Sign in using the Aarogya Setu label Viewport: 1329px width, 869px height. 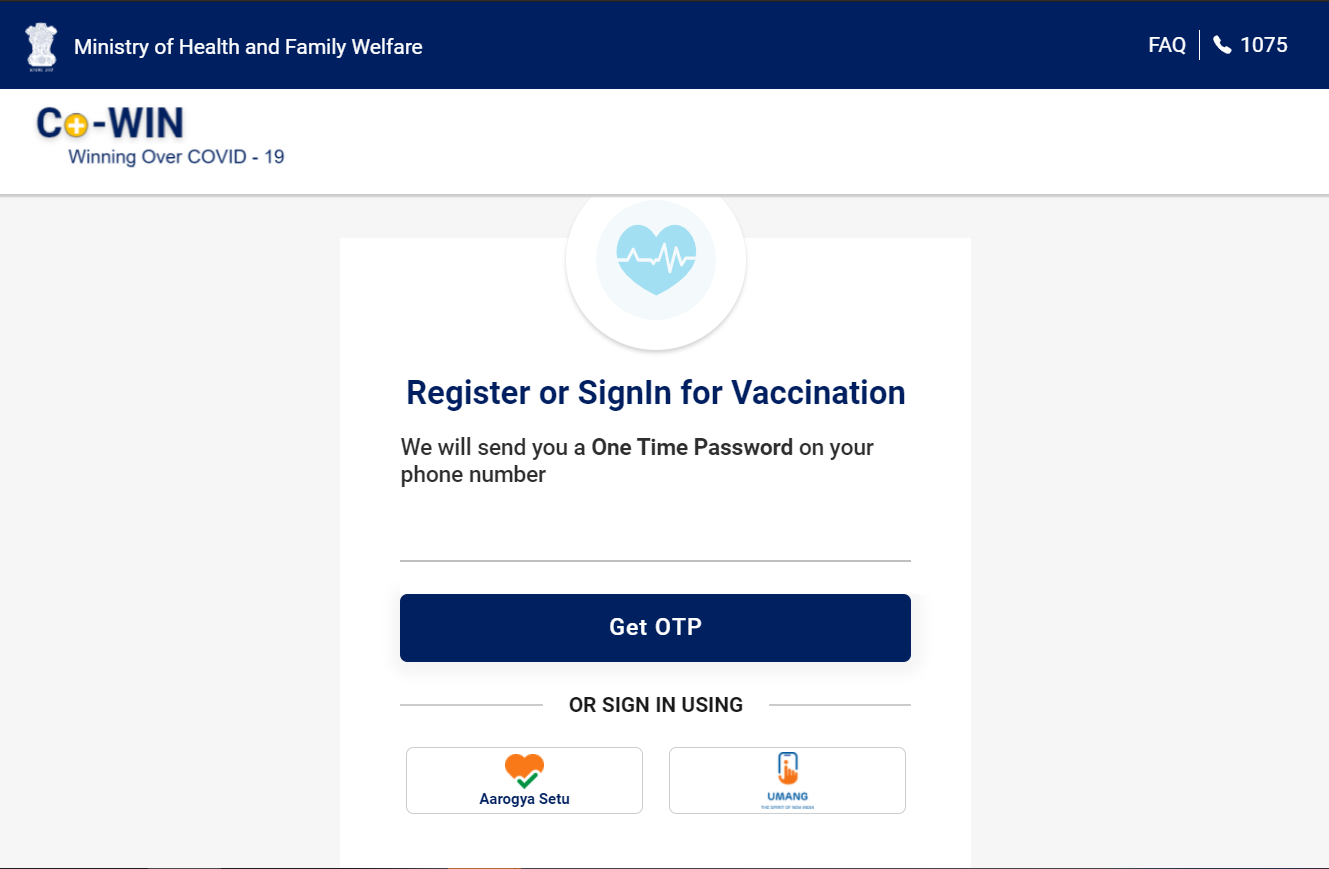click(x=524, y=799)
